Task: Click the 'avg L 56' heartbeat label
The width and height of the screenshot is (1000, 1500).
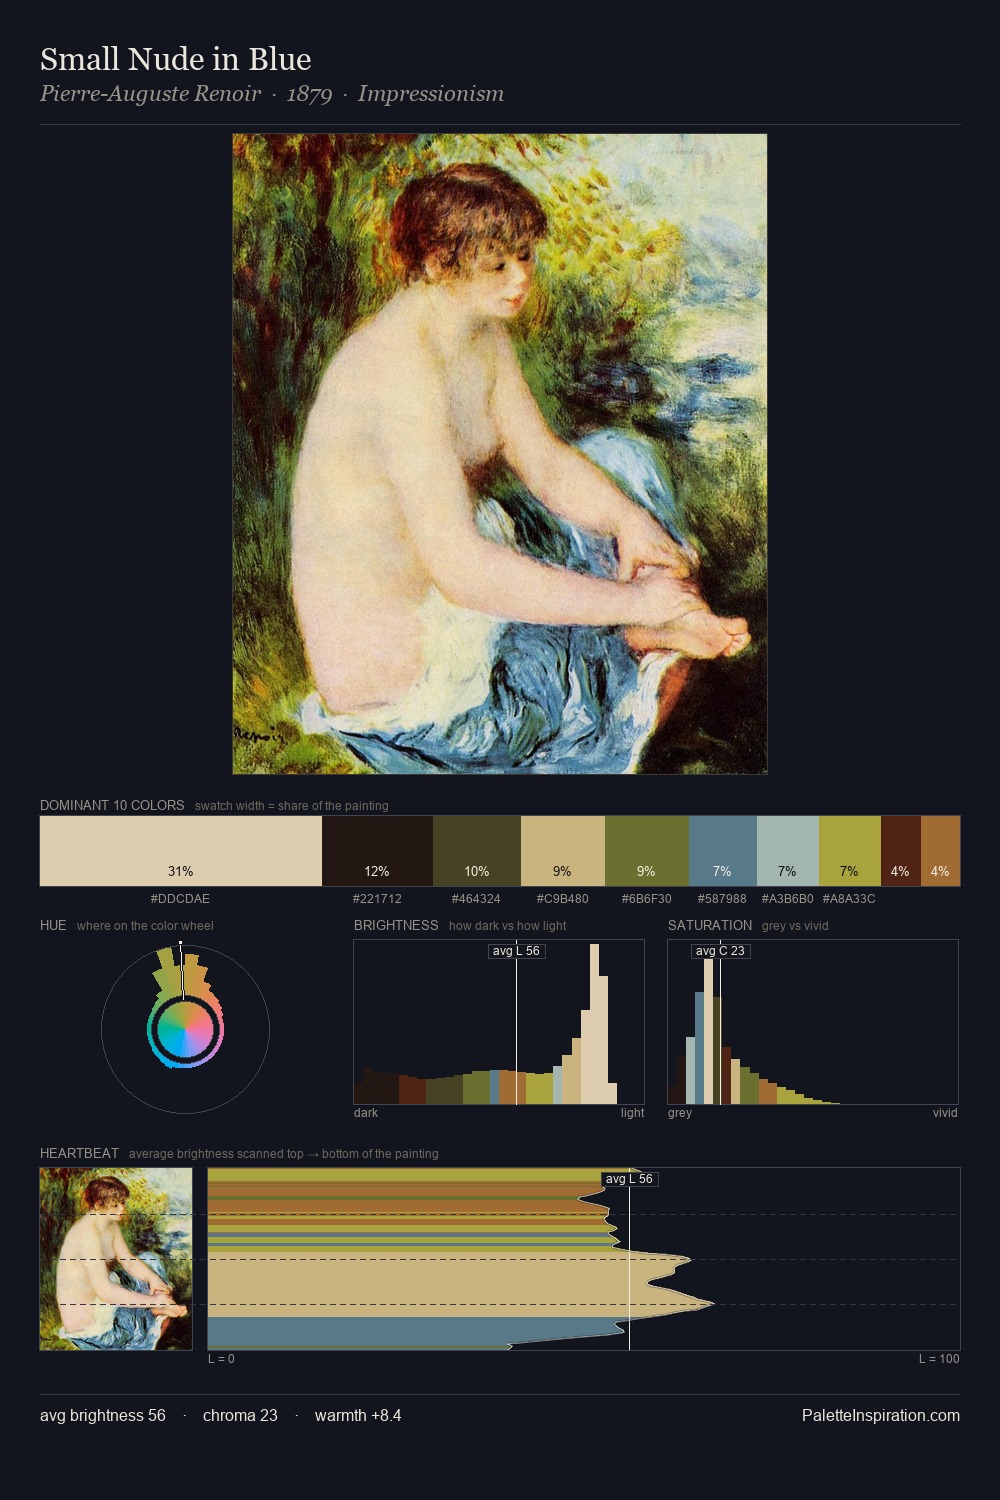Action: [x=629, y=1179]
